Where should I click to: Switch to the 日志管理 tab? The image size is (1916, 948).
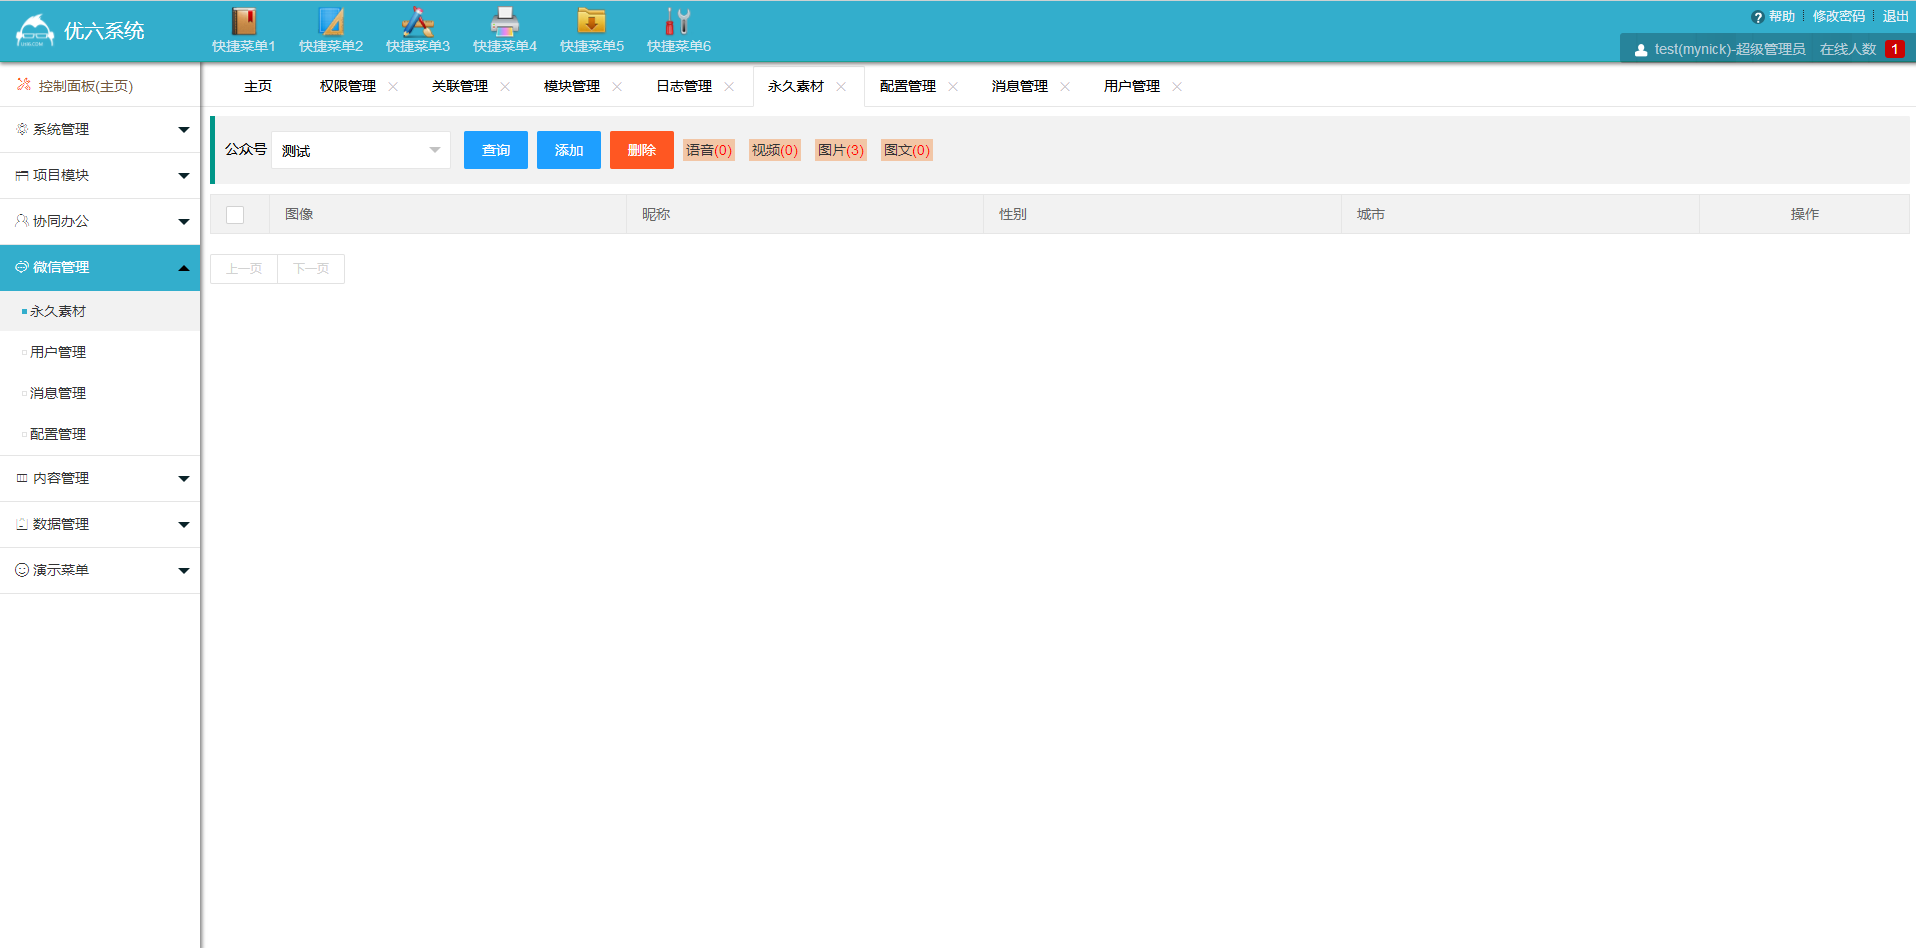(x=684, y=87)
